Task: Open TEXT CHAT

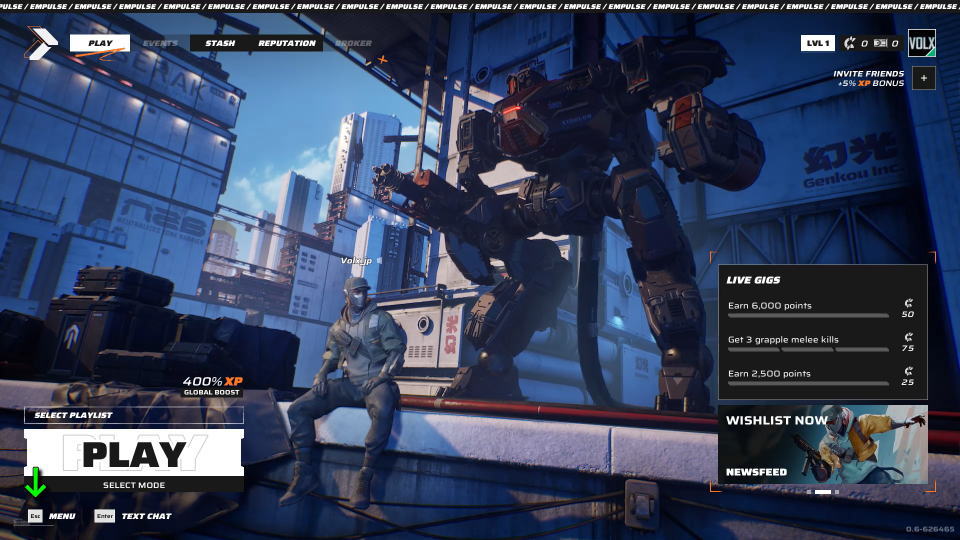Action: click(146, 516)
